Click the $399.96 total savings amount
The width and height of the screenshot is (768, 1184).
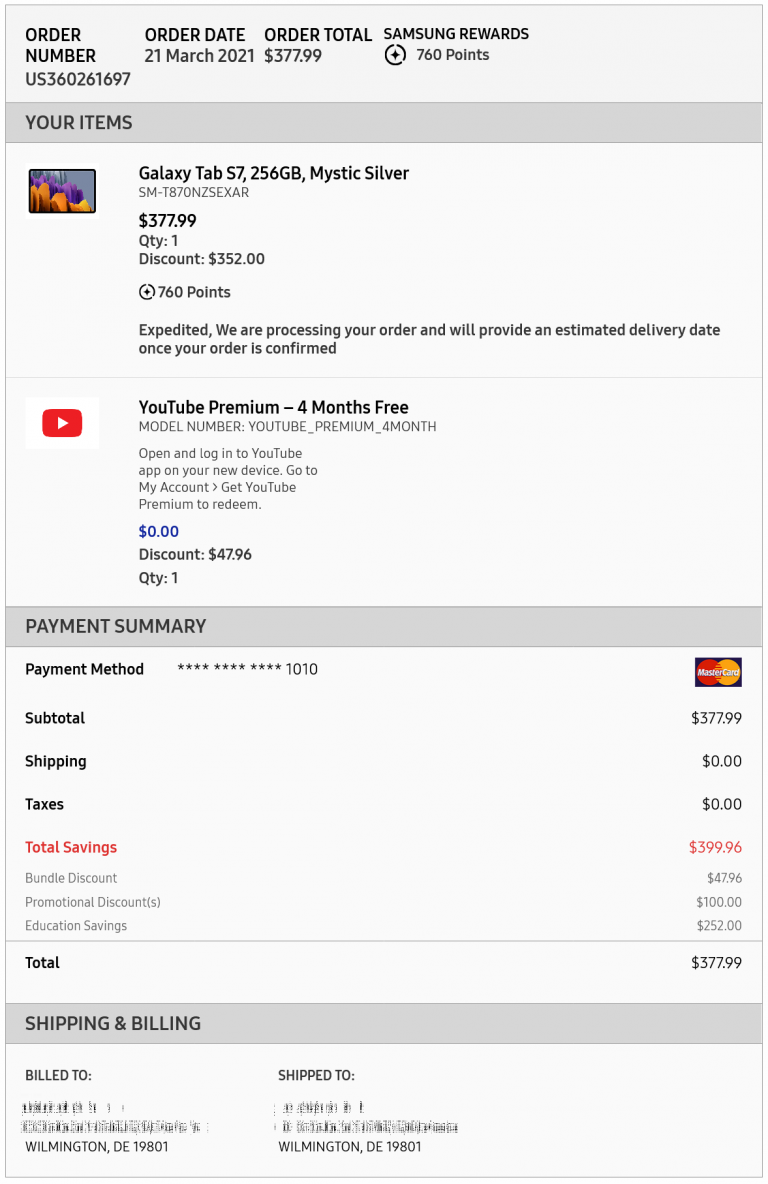pos(715,847)
